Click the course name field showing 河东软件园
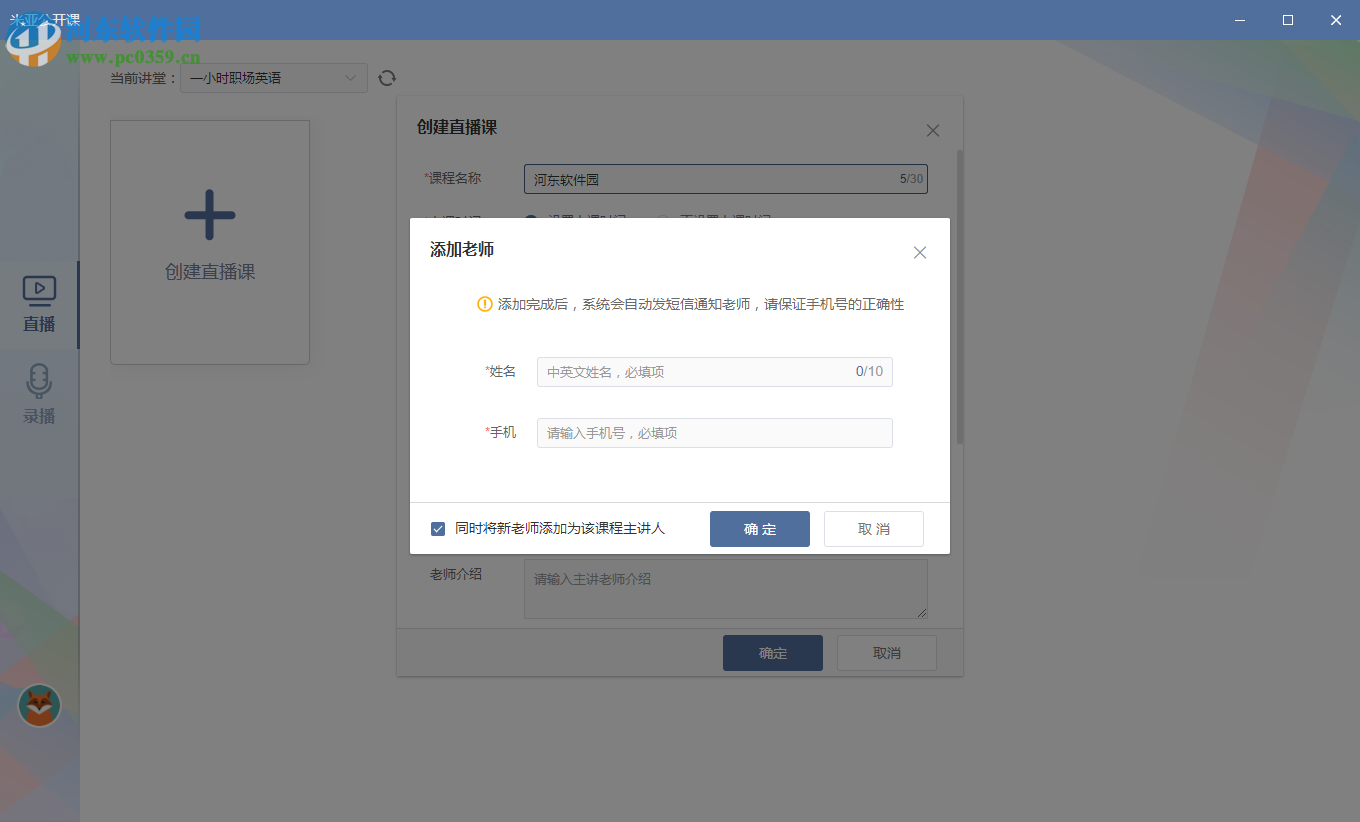 [x=726, y=178]
